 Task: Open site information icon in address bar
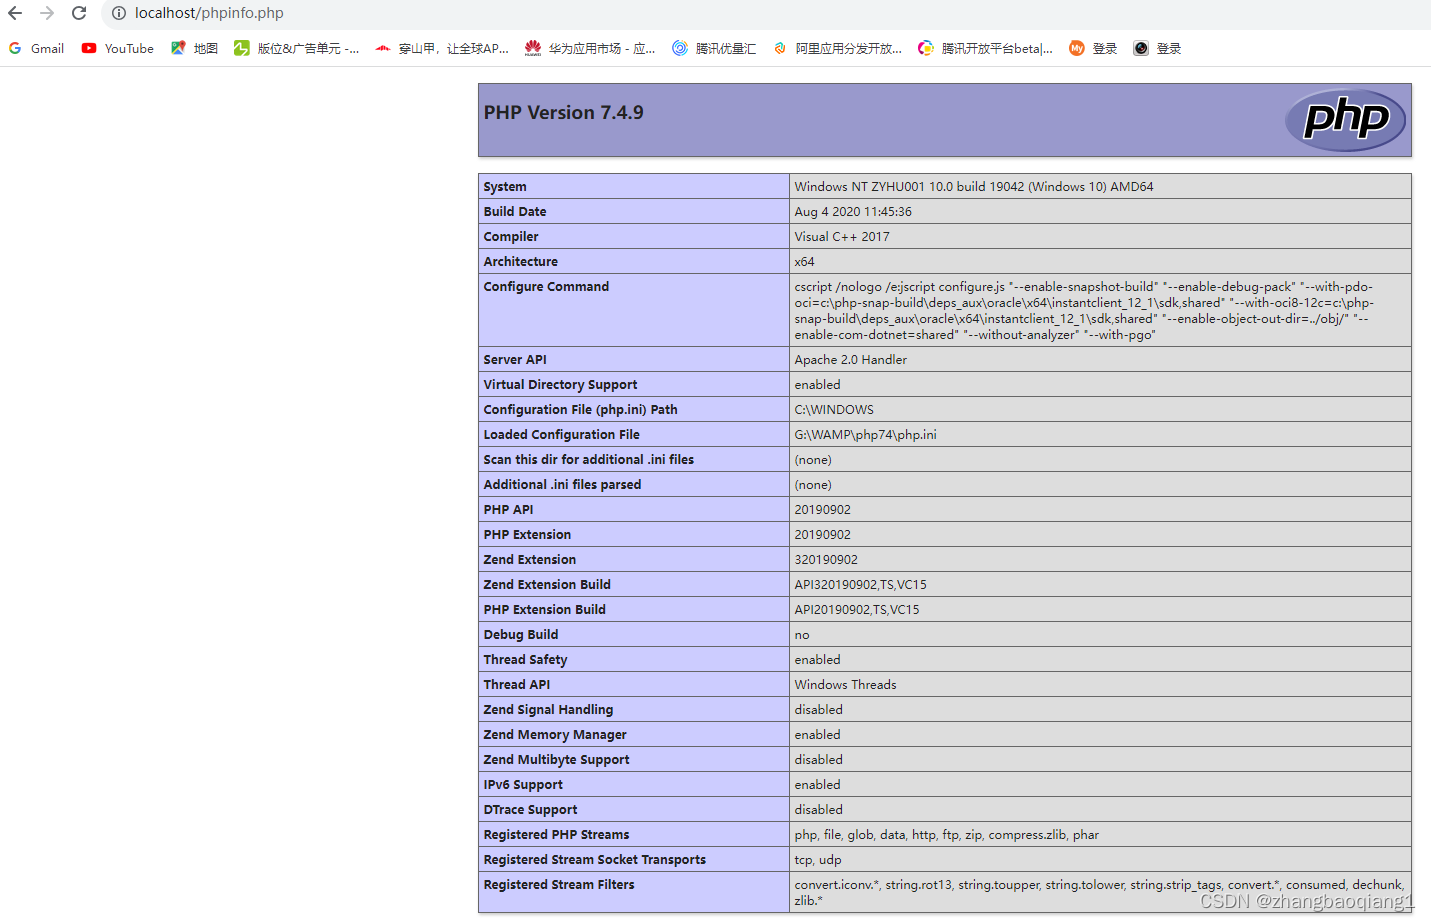[118, 13]
